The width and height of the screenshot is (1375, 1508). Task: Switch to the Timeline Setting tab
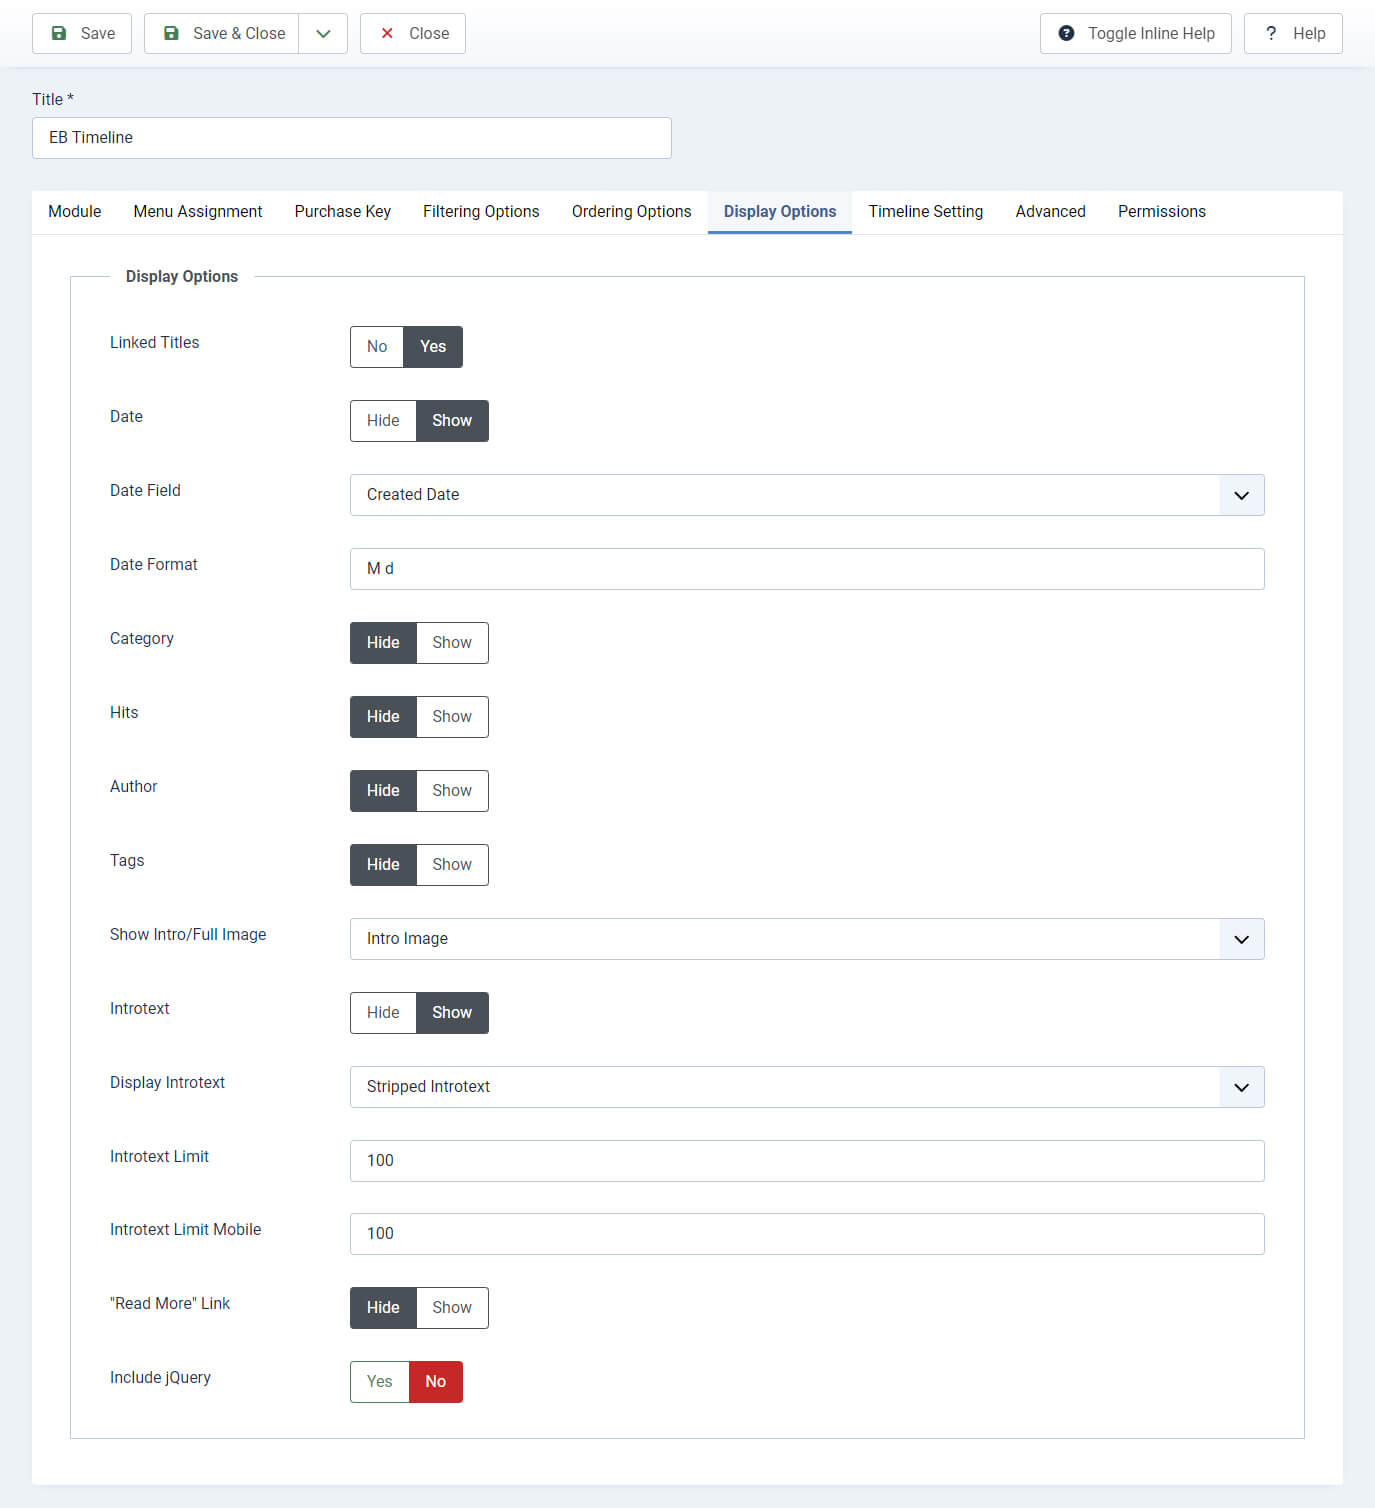tap(925, 212)
